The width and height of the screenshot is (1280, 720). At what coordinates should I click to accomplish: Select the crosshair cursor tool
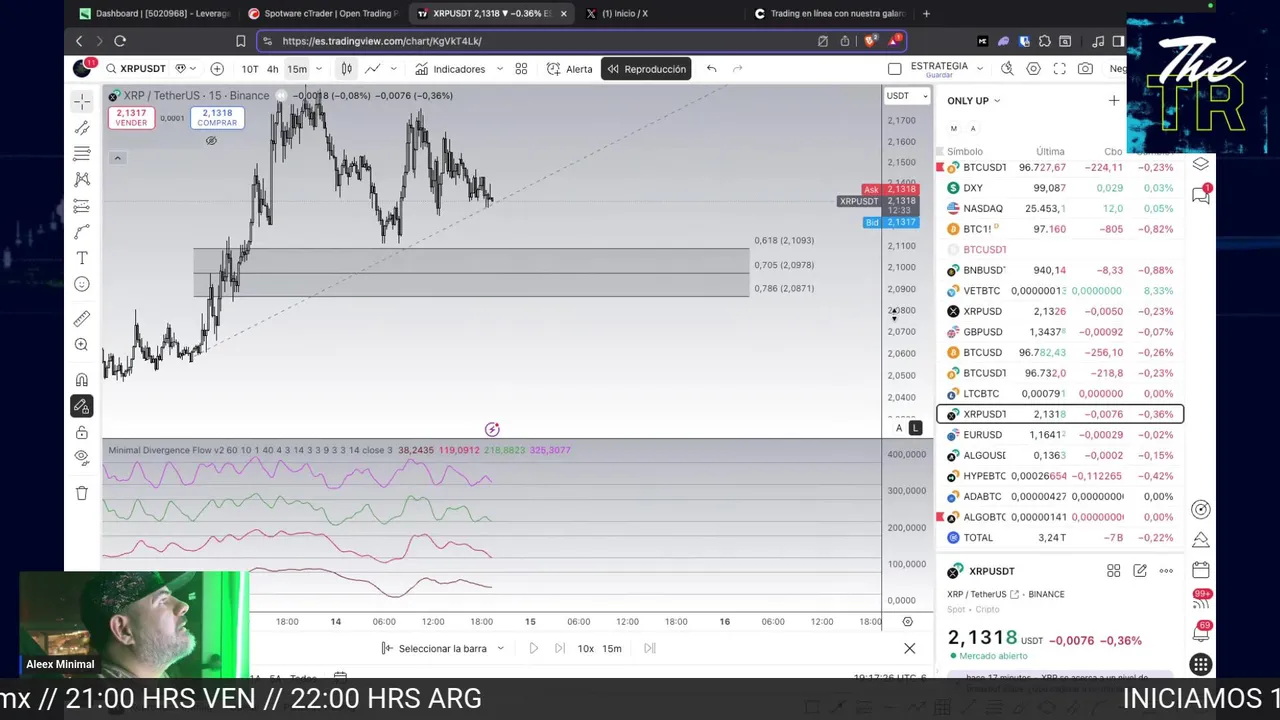(82, 101)
